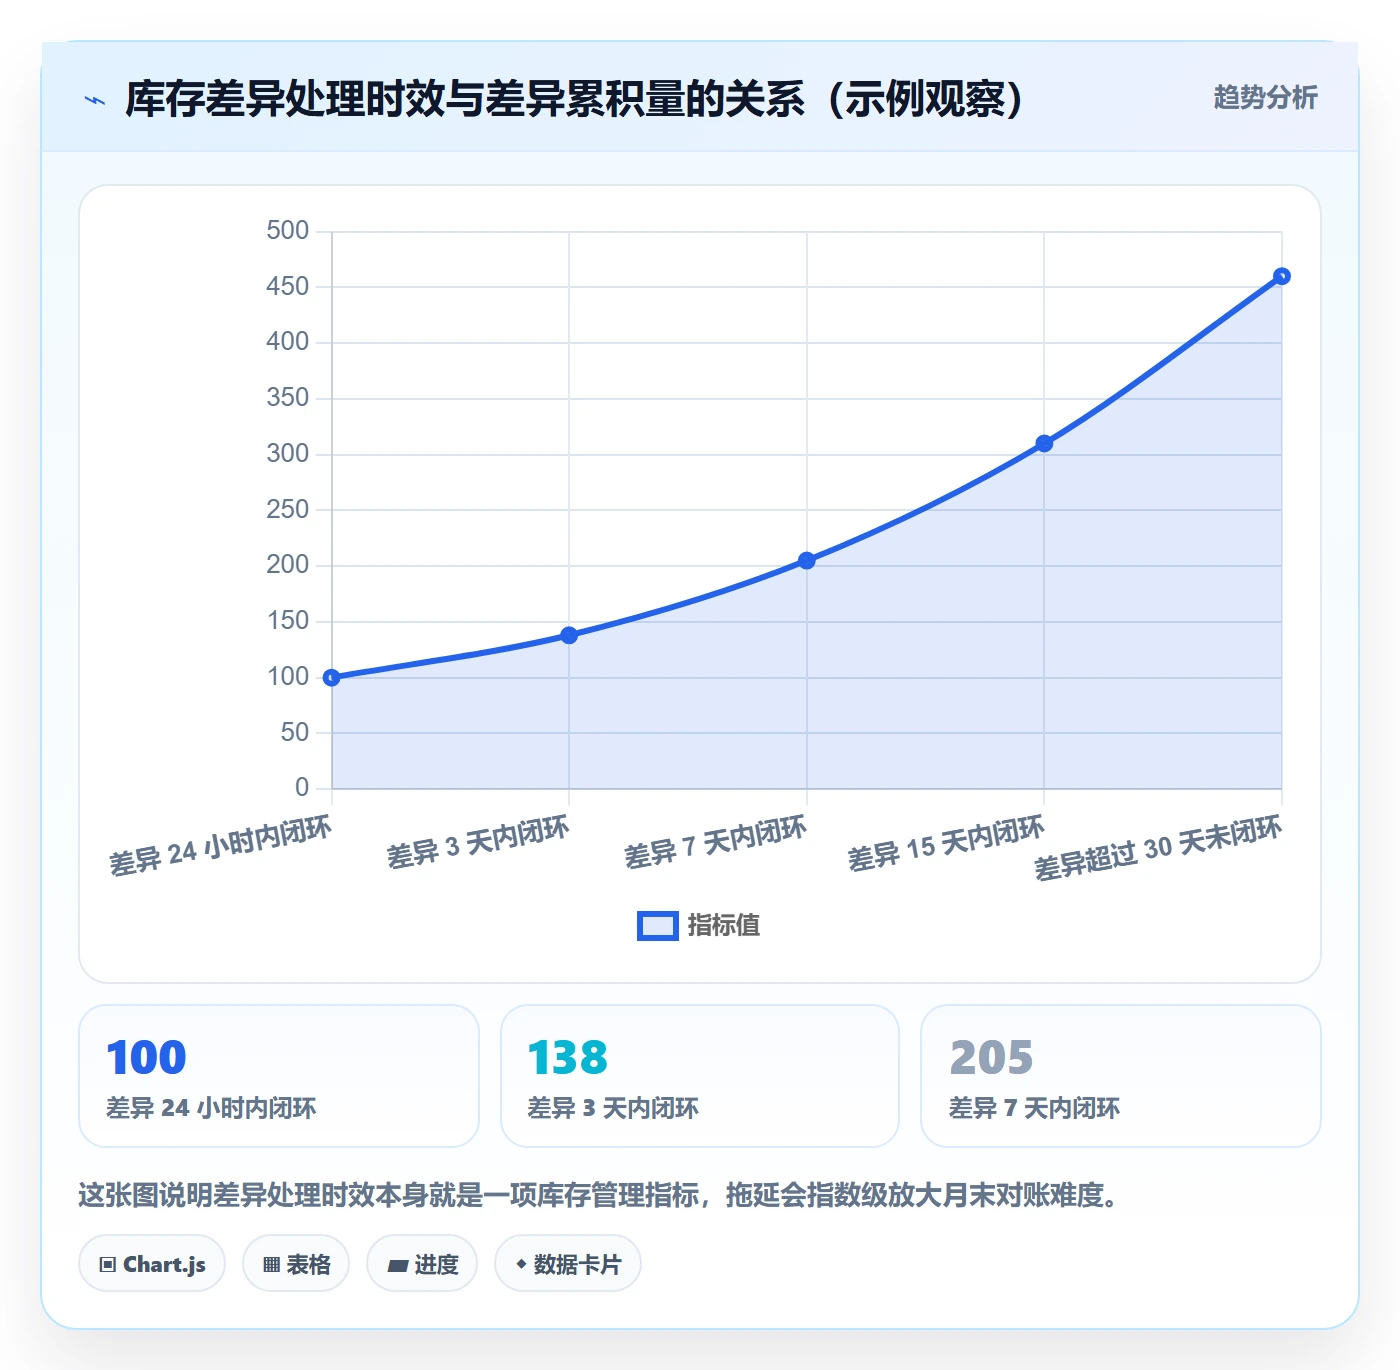Image resolution: width=1400 pixels, height=1370 pixels.
Task: Click the y-axis value 250
Action: [288, 510]
